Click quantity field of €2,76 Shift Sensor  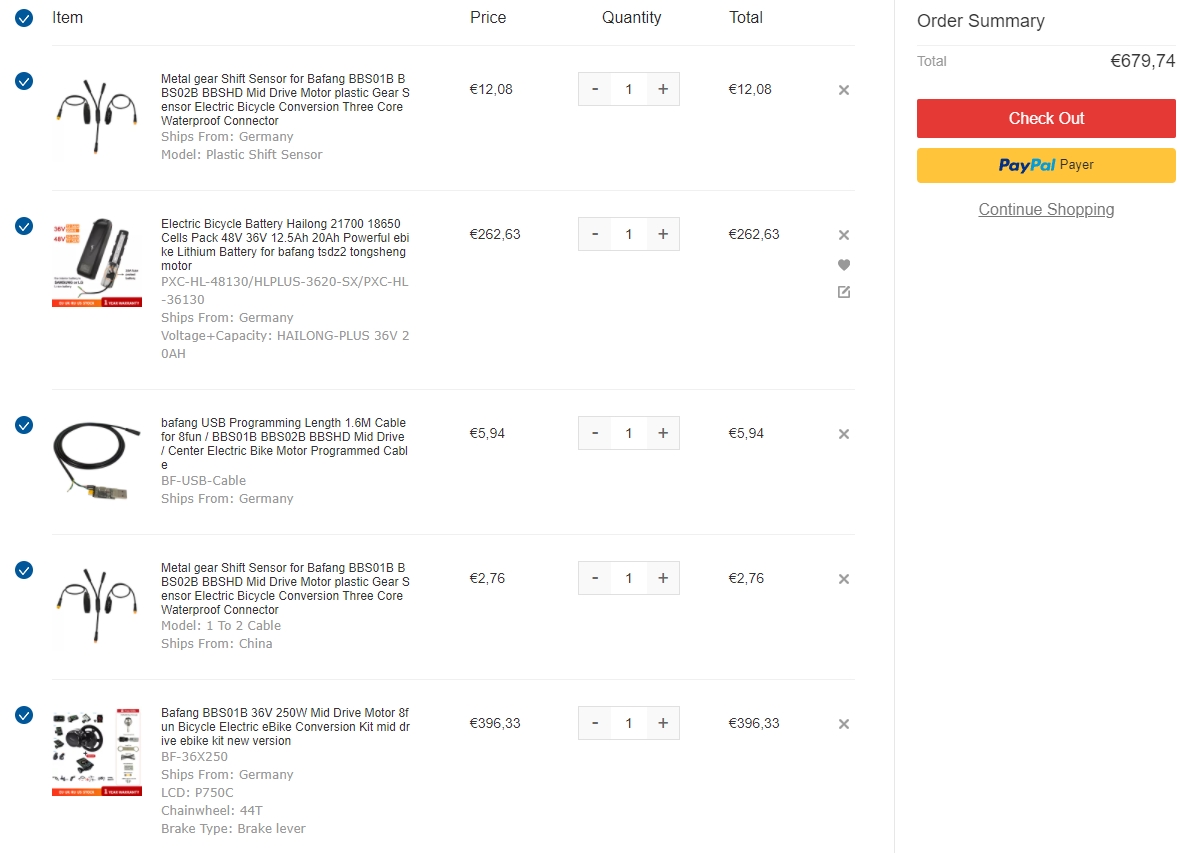coord(628,578)
